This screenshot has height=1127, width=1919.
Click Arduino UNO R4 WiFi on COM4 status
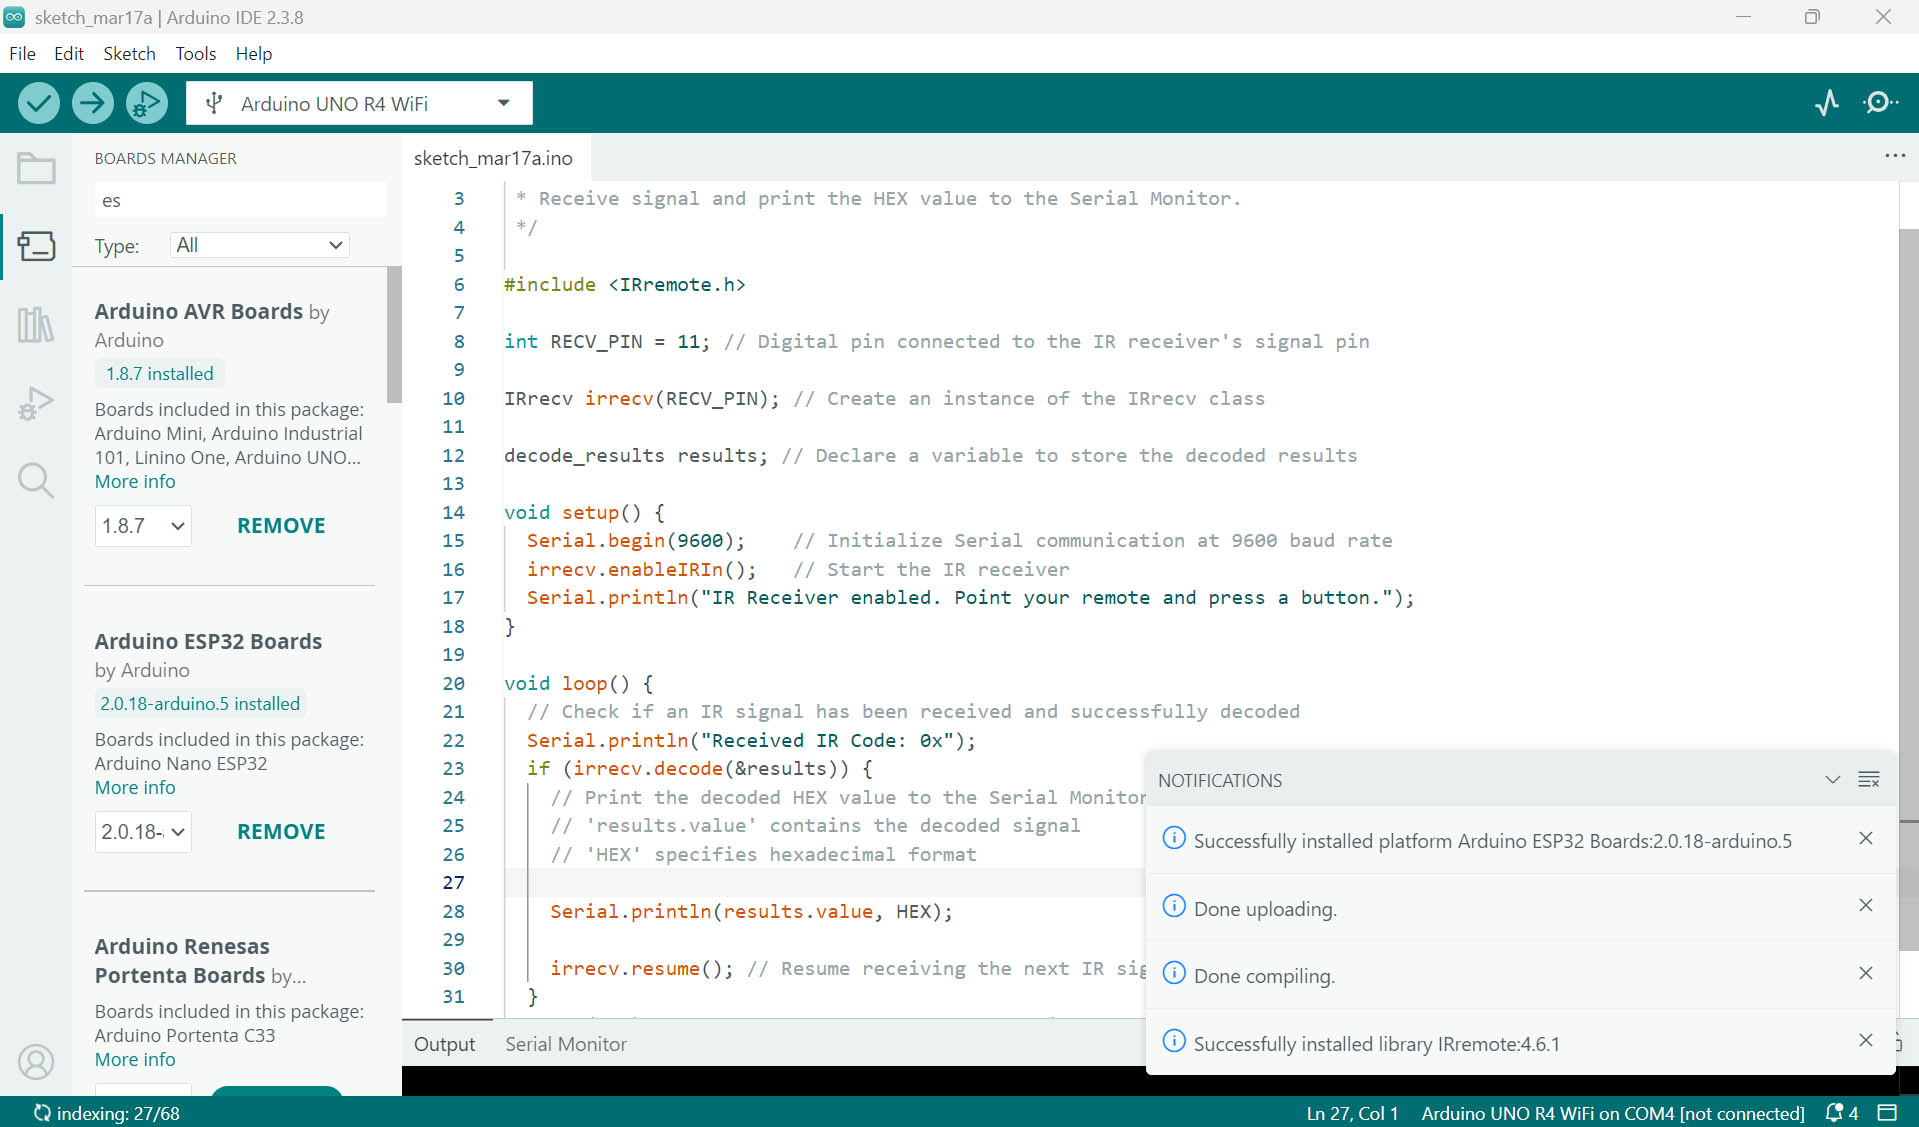1613,1113
